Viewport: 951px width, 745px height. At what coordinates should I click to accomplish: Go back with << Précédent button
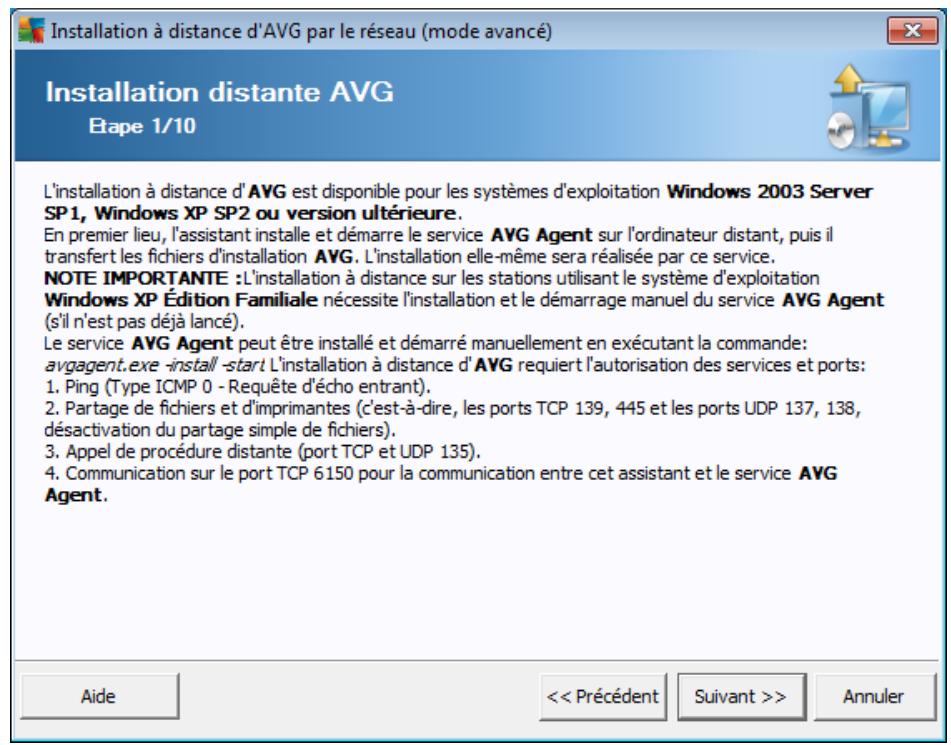click(x=602, y=696)
